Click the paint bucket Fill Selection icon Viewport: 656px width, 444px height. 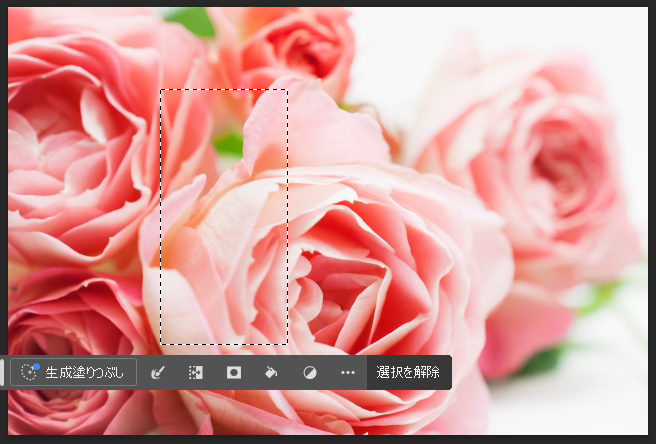(271, 373)
